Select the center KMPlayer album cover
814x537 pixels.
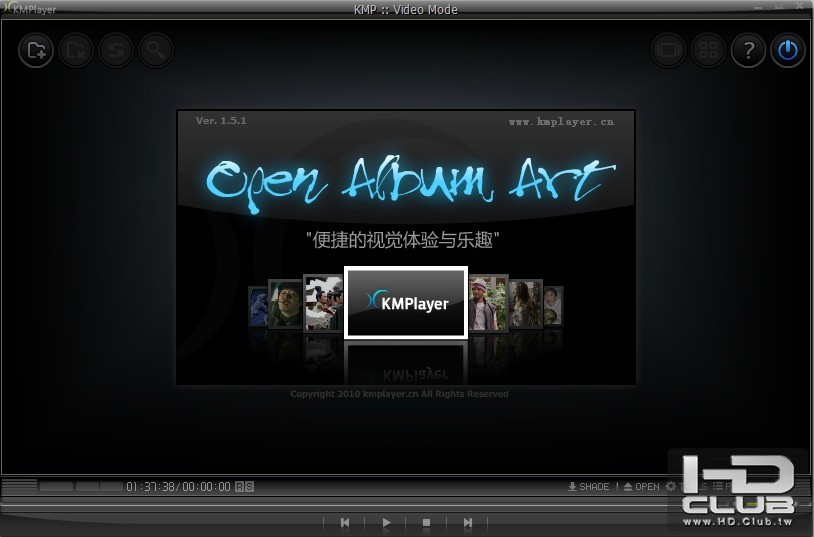[406, 303]
